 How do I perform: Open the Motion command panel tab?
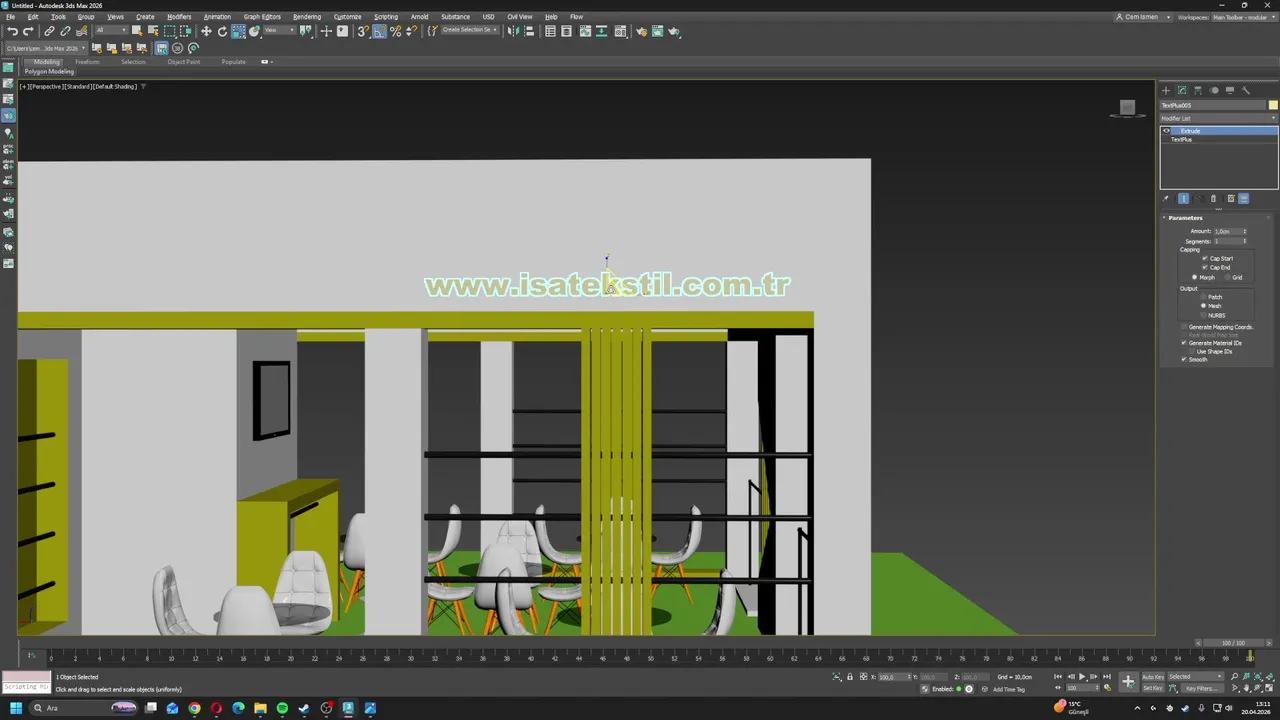1214,91
